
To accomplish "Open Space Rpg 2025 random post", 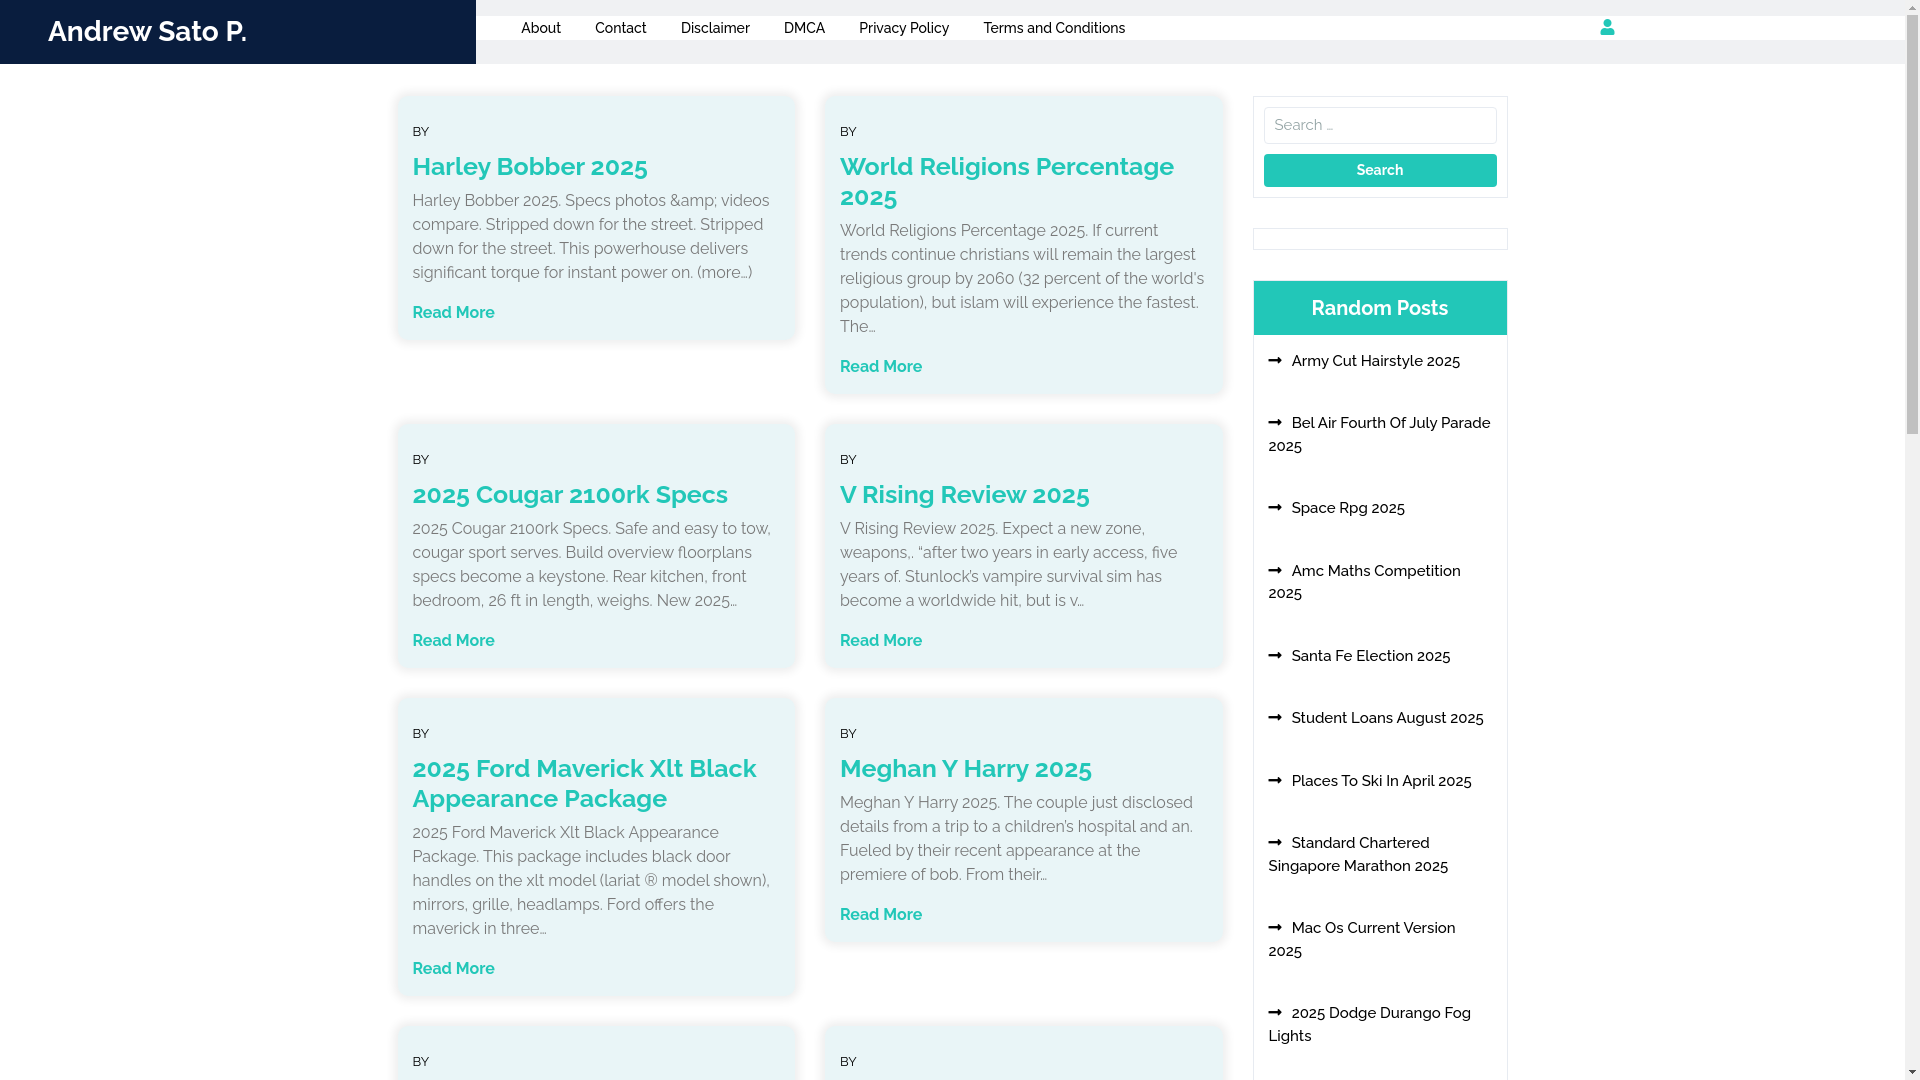I will pyautogui.click(x=1348, y=508).
